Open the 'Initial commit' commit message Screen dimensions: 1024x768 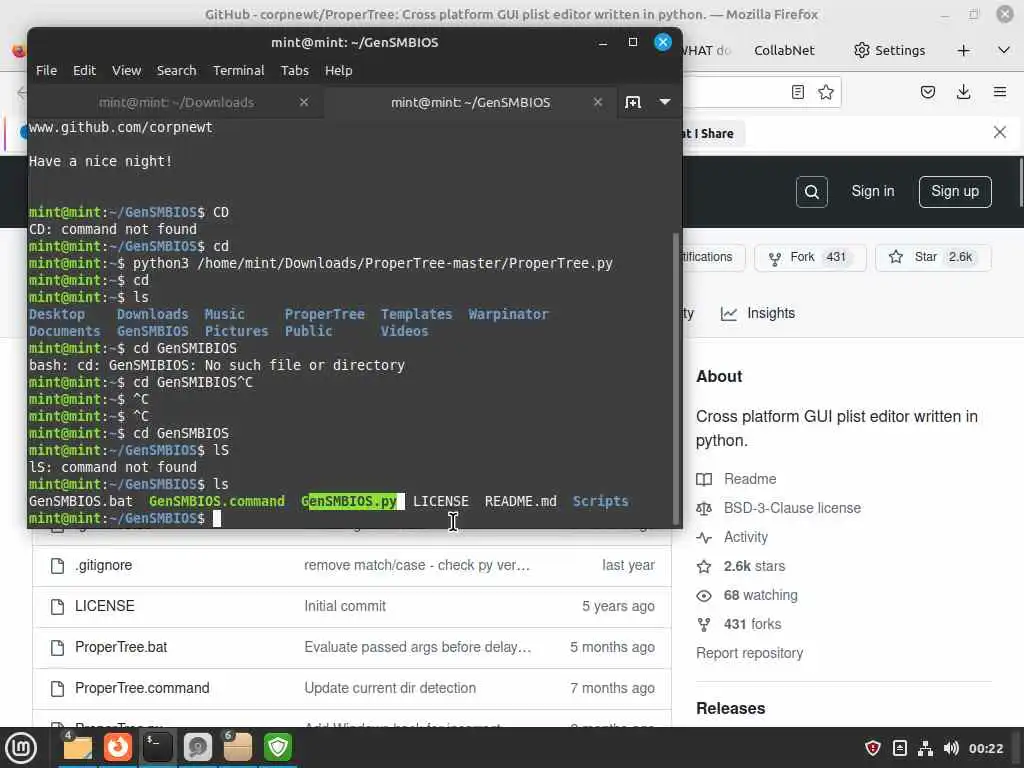point(345,606)
